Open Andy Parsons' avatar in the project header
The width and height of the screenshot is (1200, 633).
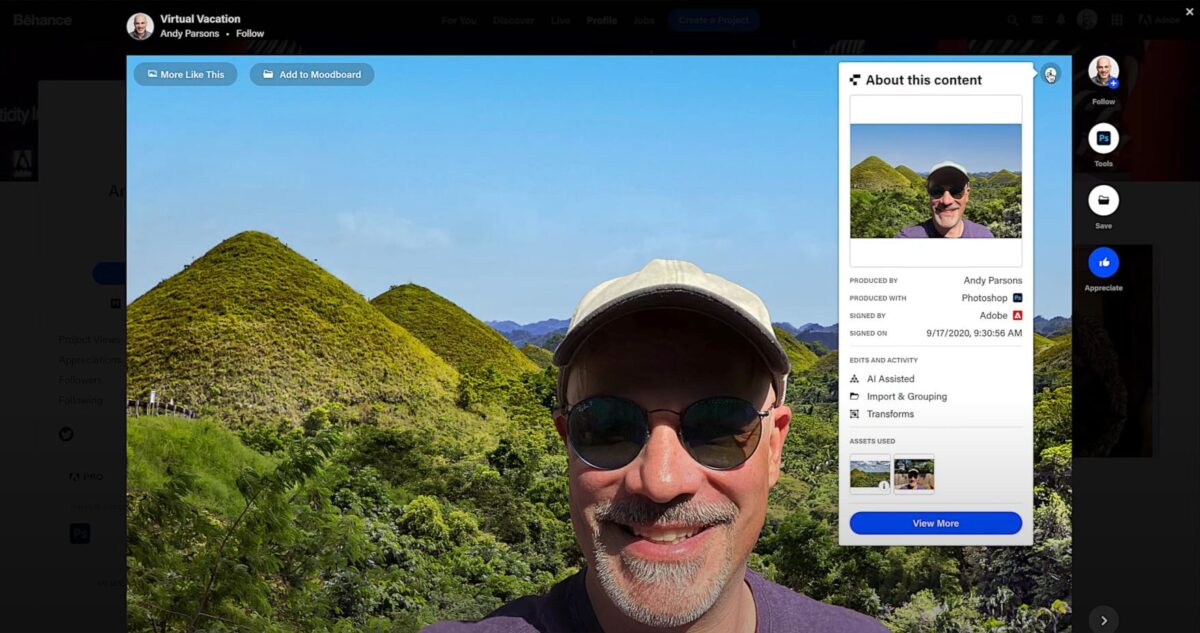(140, 26)
